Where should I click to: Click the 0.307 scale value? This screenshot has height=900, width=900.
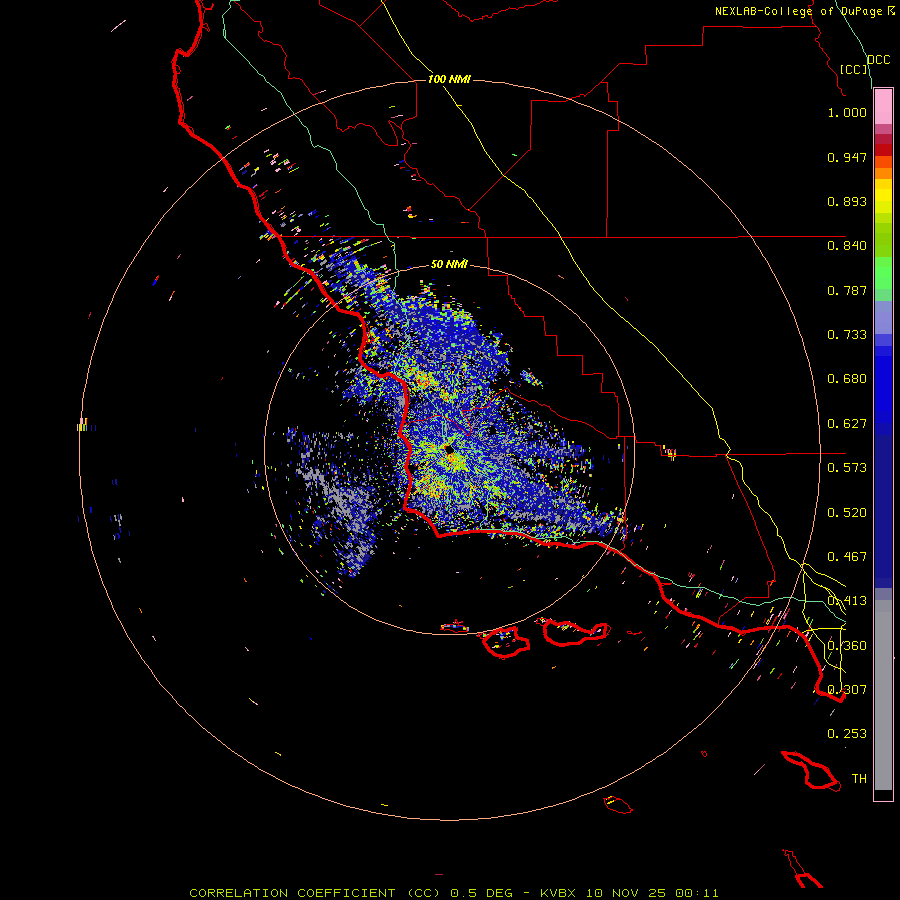pos(847,690)
